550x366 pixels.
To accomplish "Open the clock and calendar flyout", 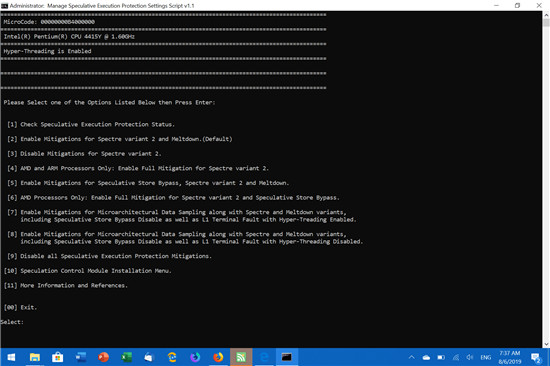I will click(510, 357).
